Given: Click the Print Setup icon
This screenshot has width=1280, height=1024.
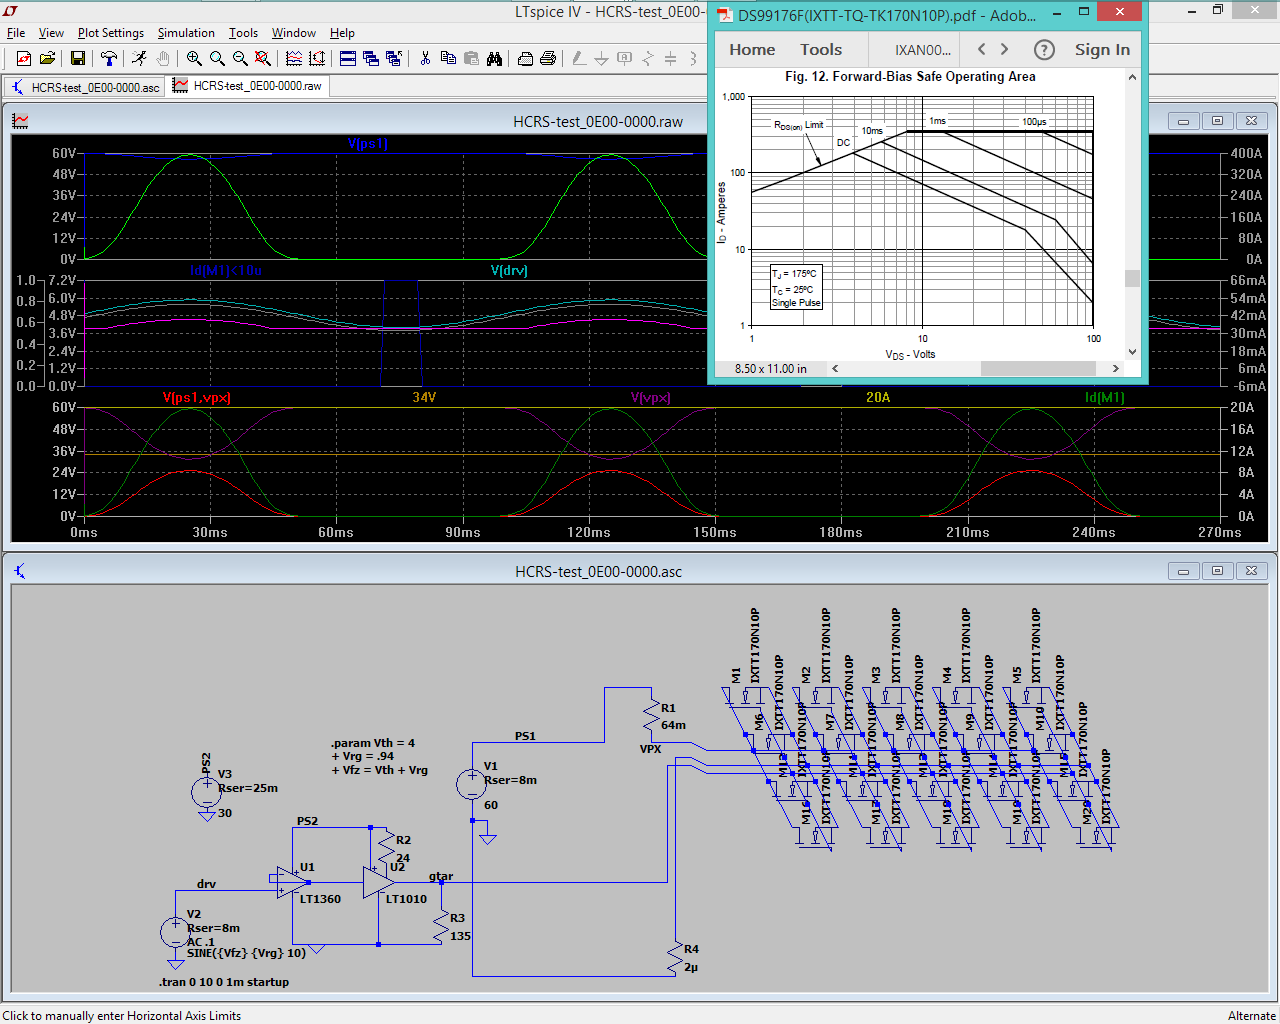Looking at the screenshot, I should click(525, 59).
